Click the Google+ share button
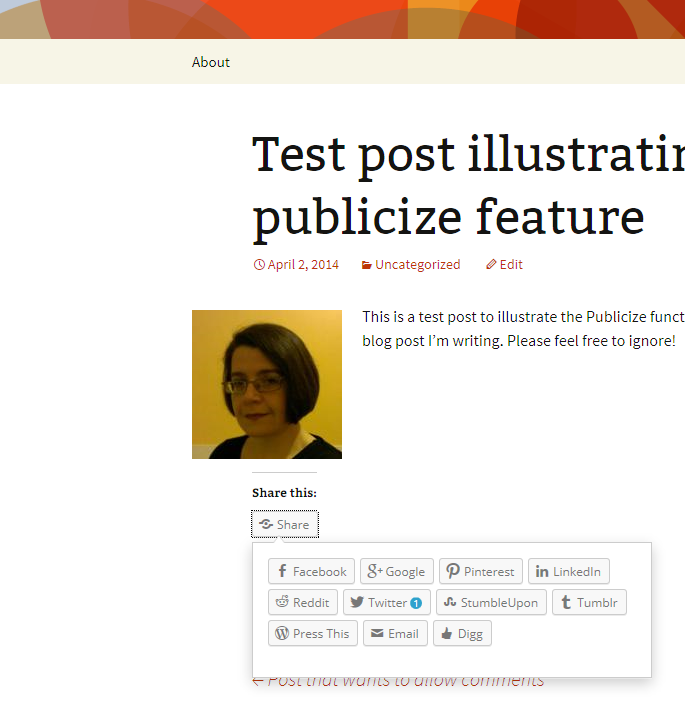This screenshot has height=702, width=685. click(396, 572)
